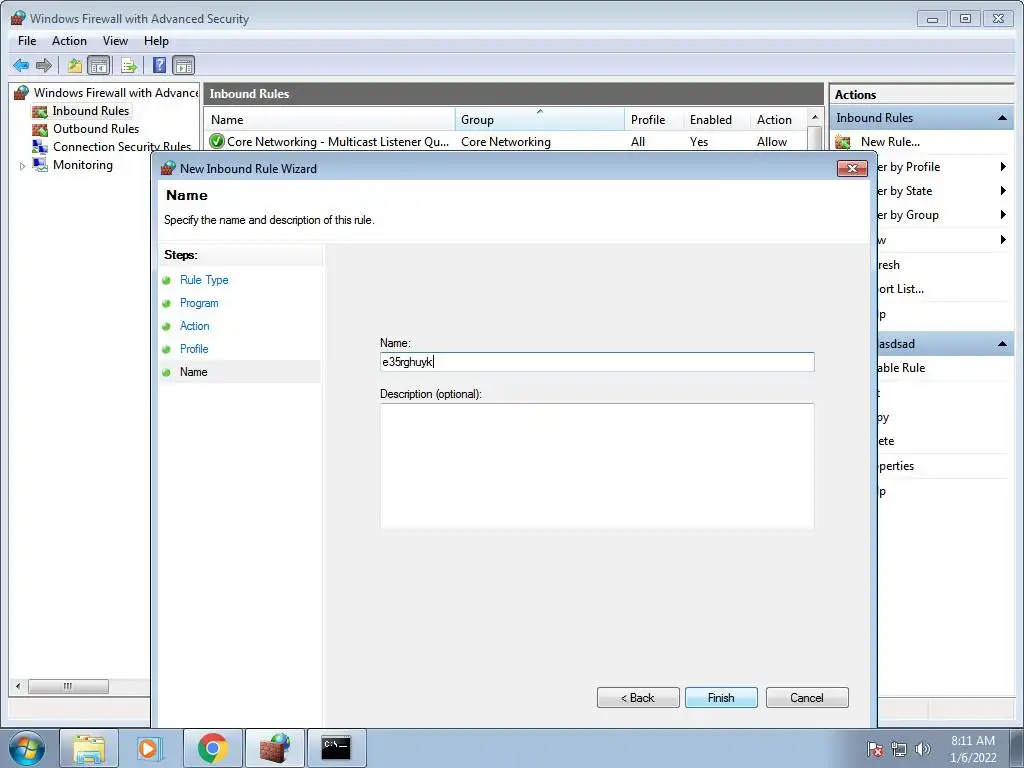This screenshot has width=1024, height=768.
Task: Go to the Profile wizard step
Action: coord(194,349)
